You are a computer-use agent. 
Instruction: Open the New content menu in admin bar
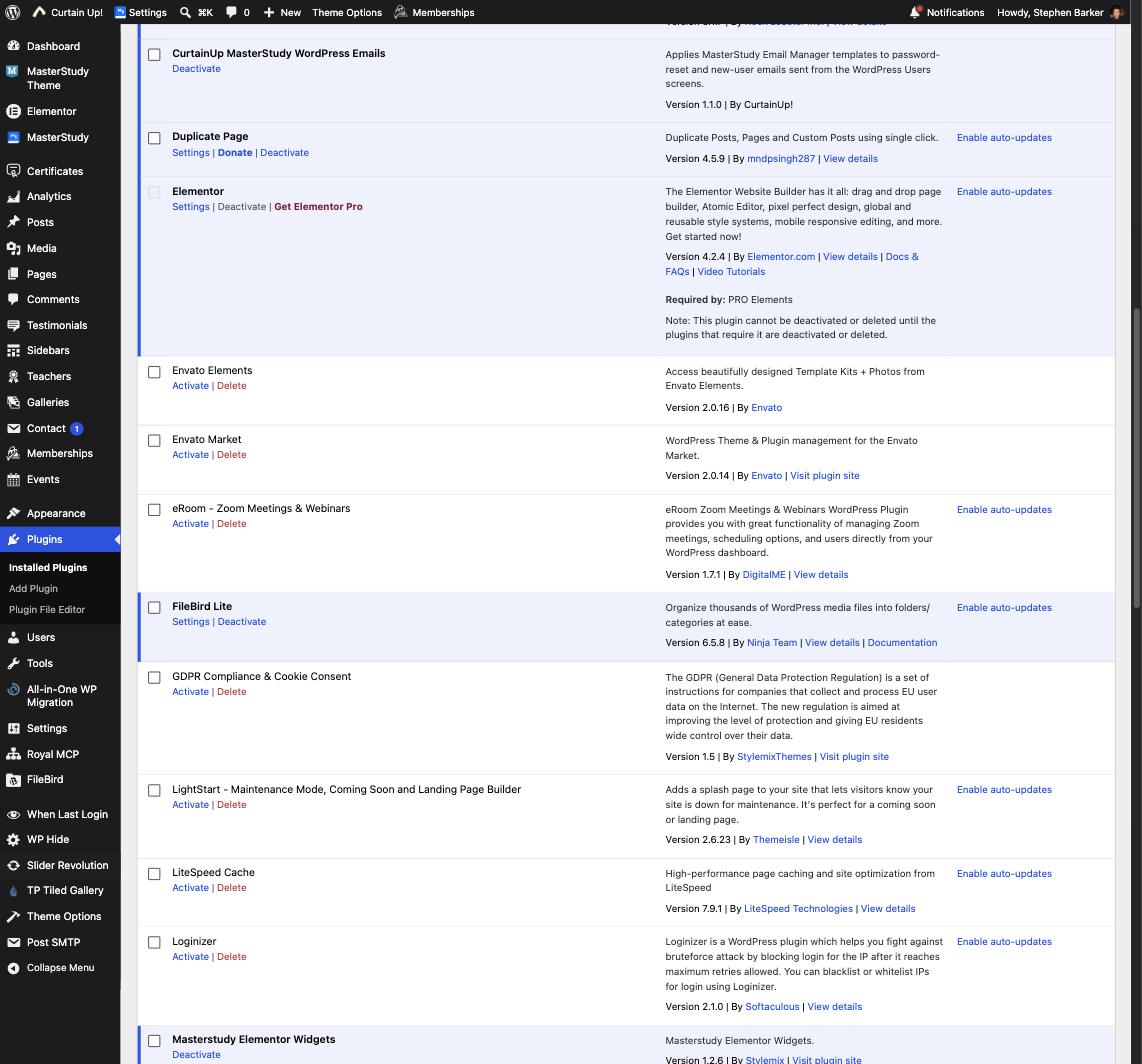(x=282, y=12)
